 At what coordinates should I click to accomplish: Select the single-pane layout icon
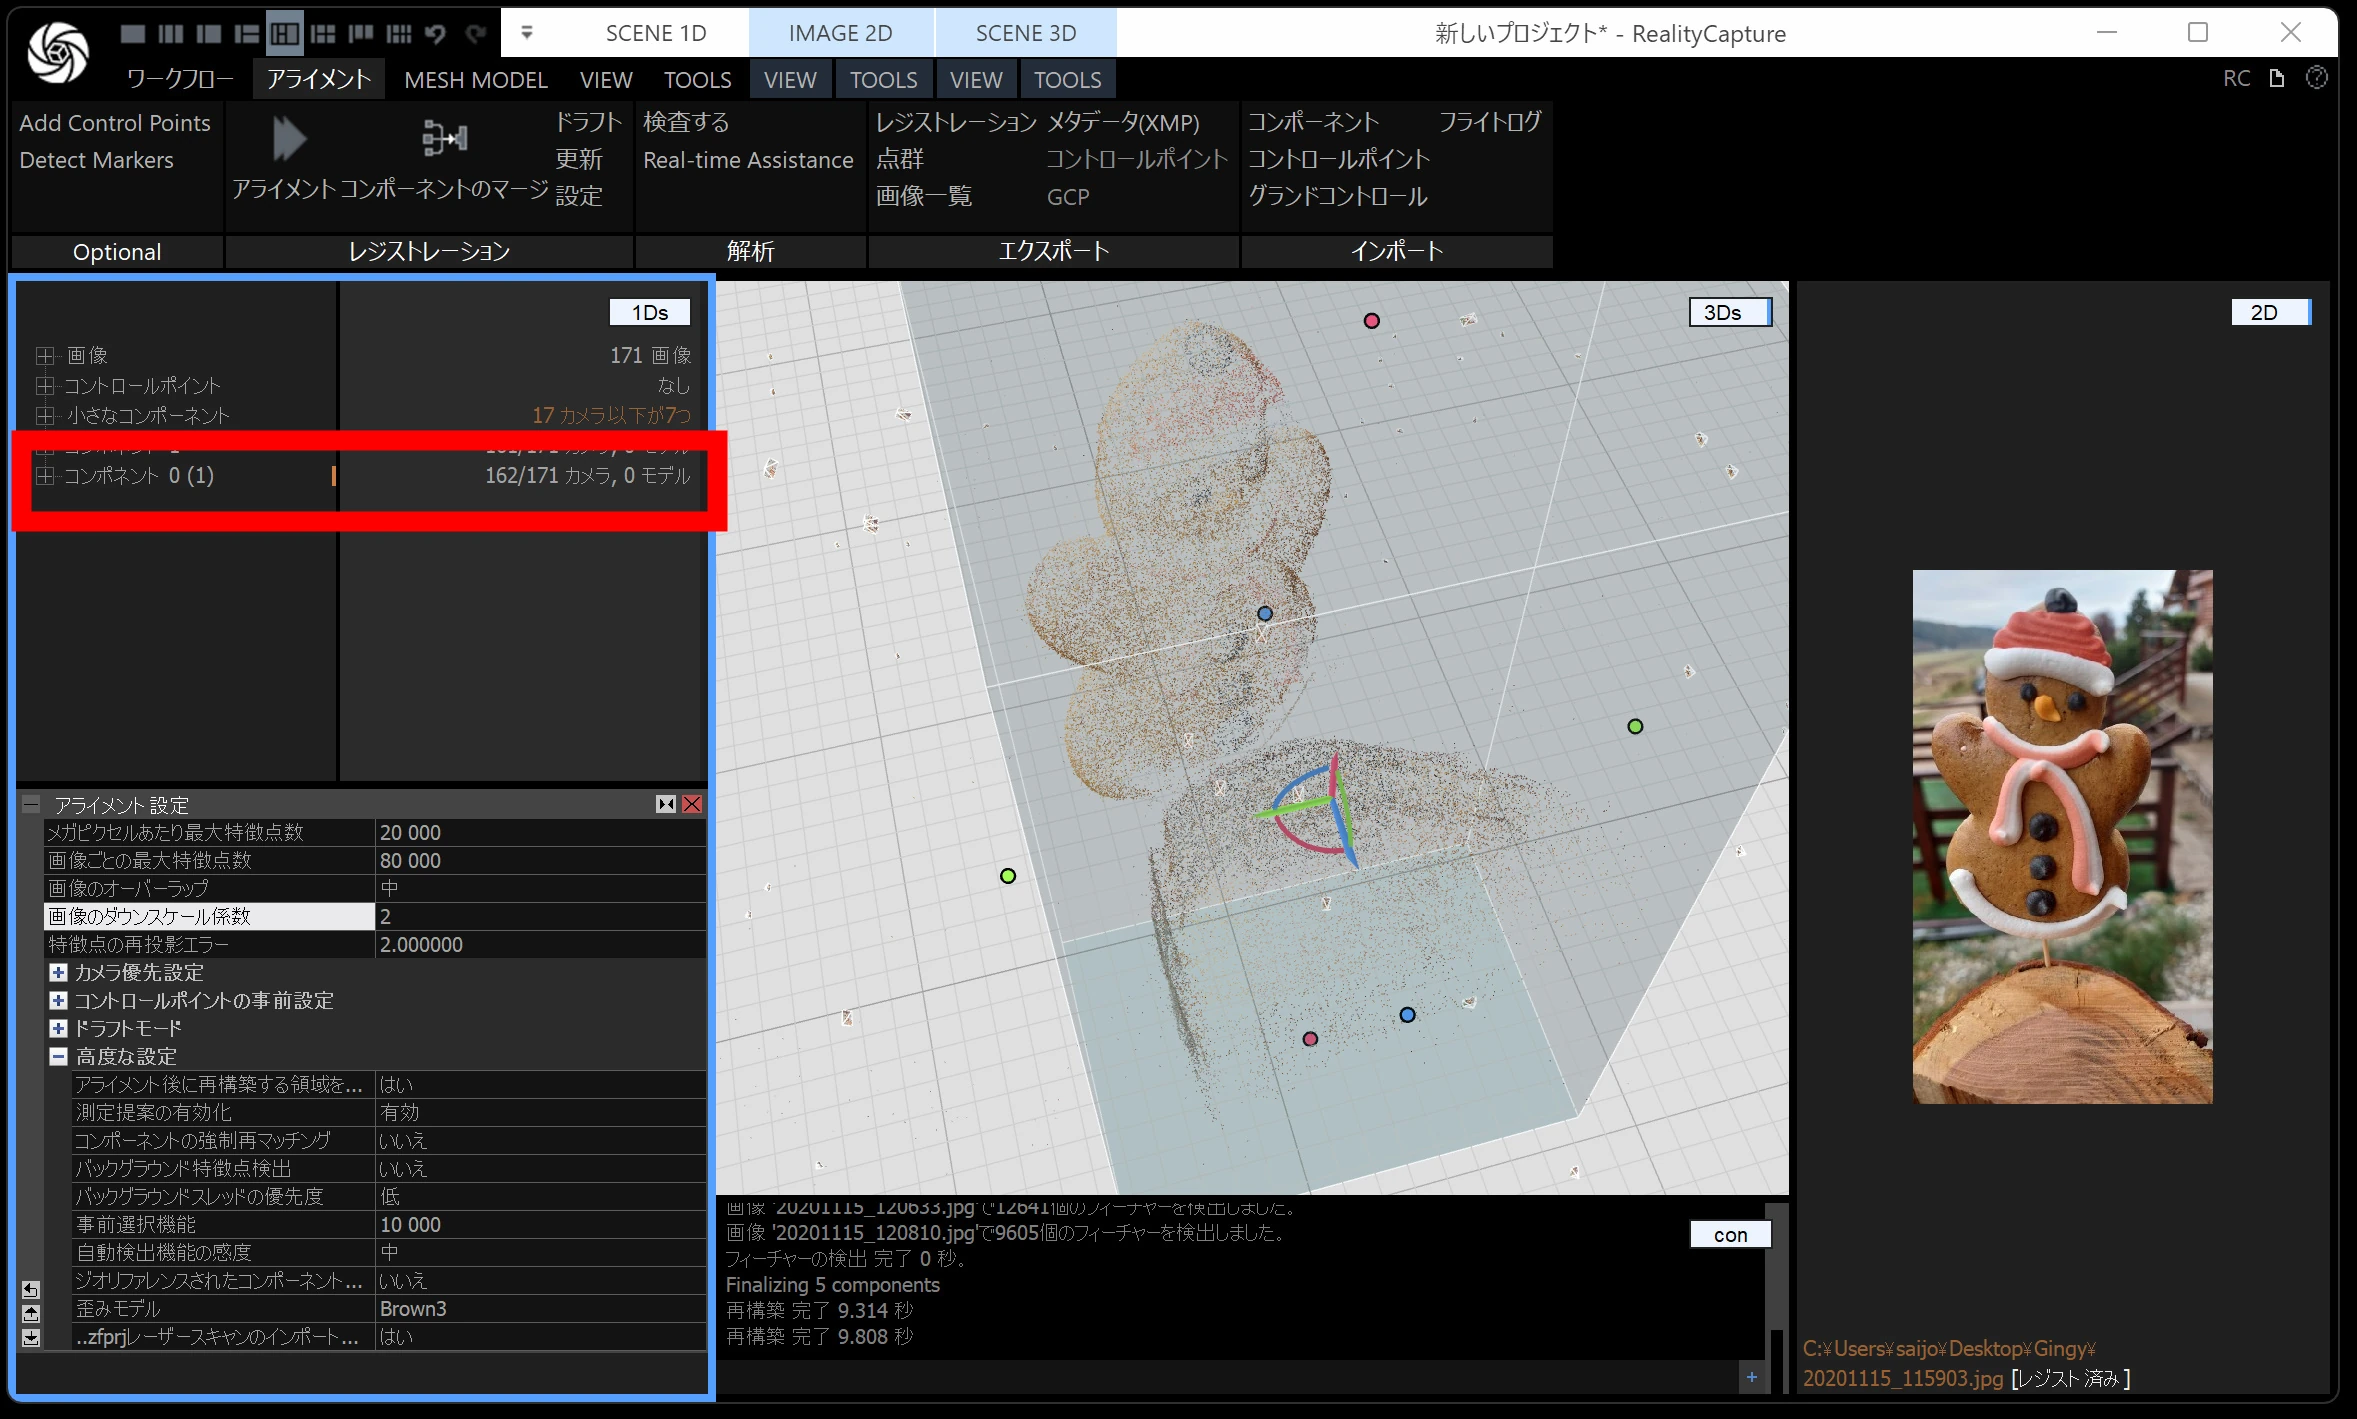coord(132,34)
